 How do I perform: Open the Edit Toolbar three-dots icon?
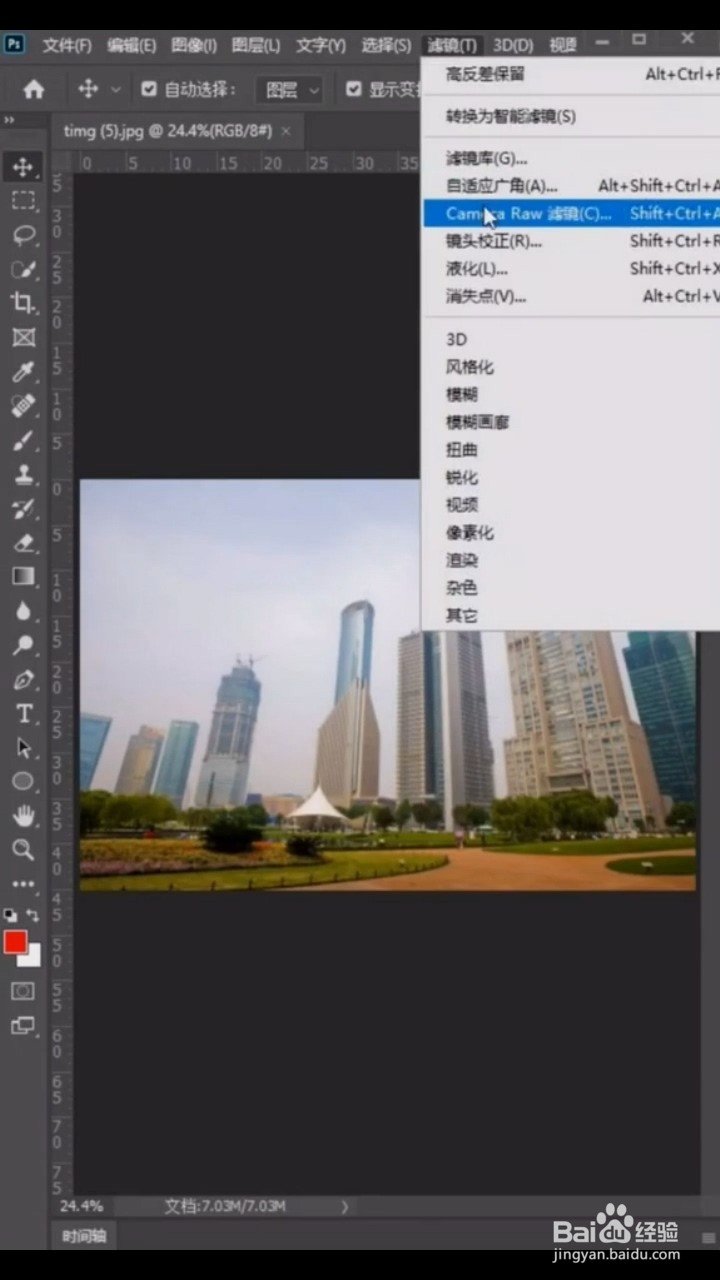coord(23,884)
